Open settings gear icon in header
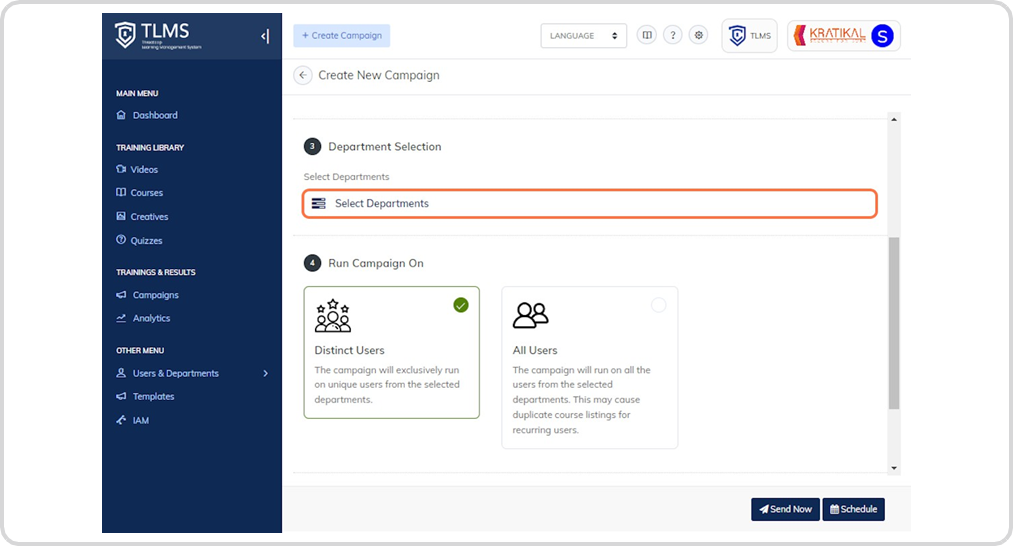The image size is (1013, 546). pyautogui.click(x=698, y=35)
